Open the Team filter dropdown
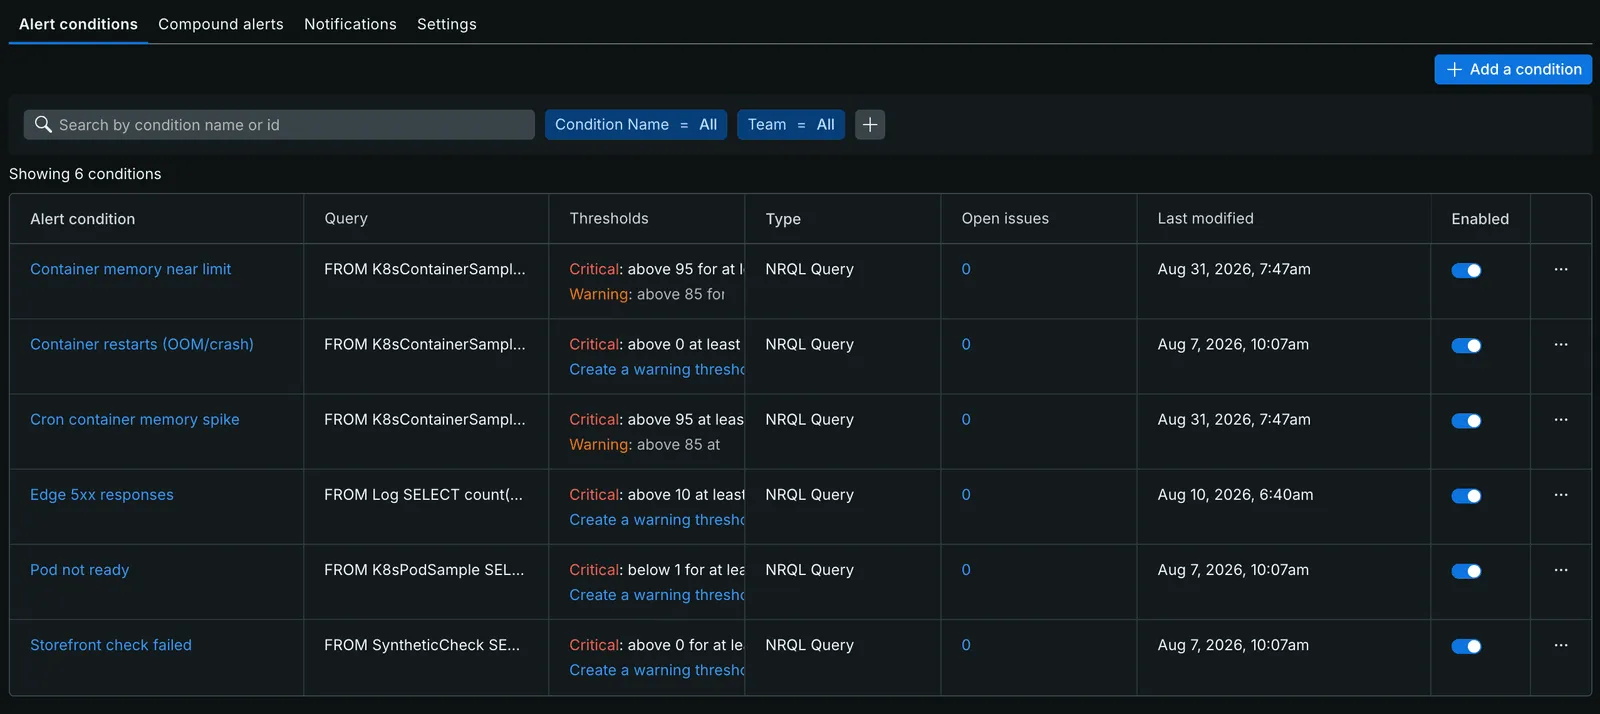The height and width of the screenshot is (714, 1600). click(x=791, y=125)
